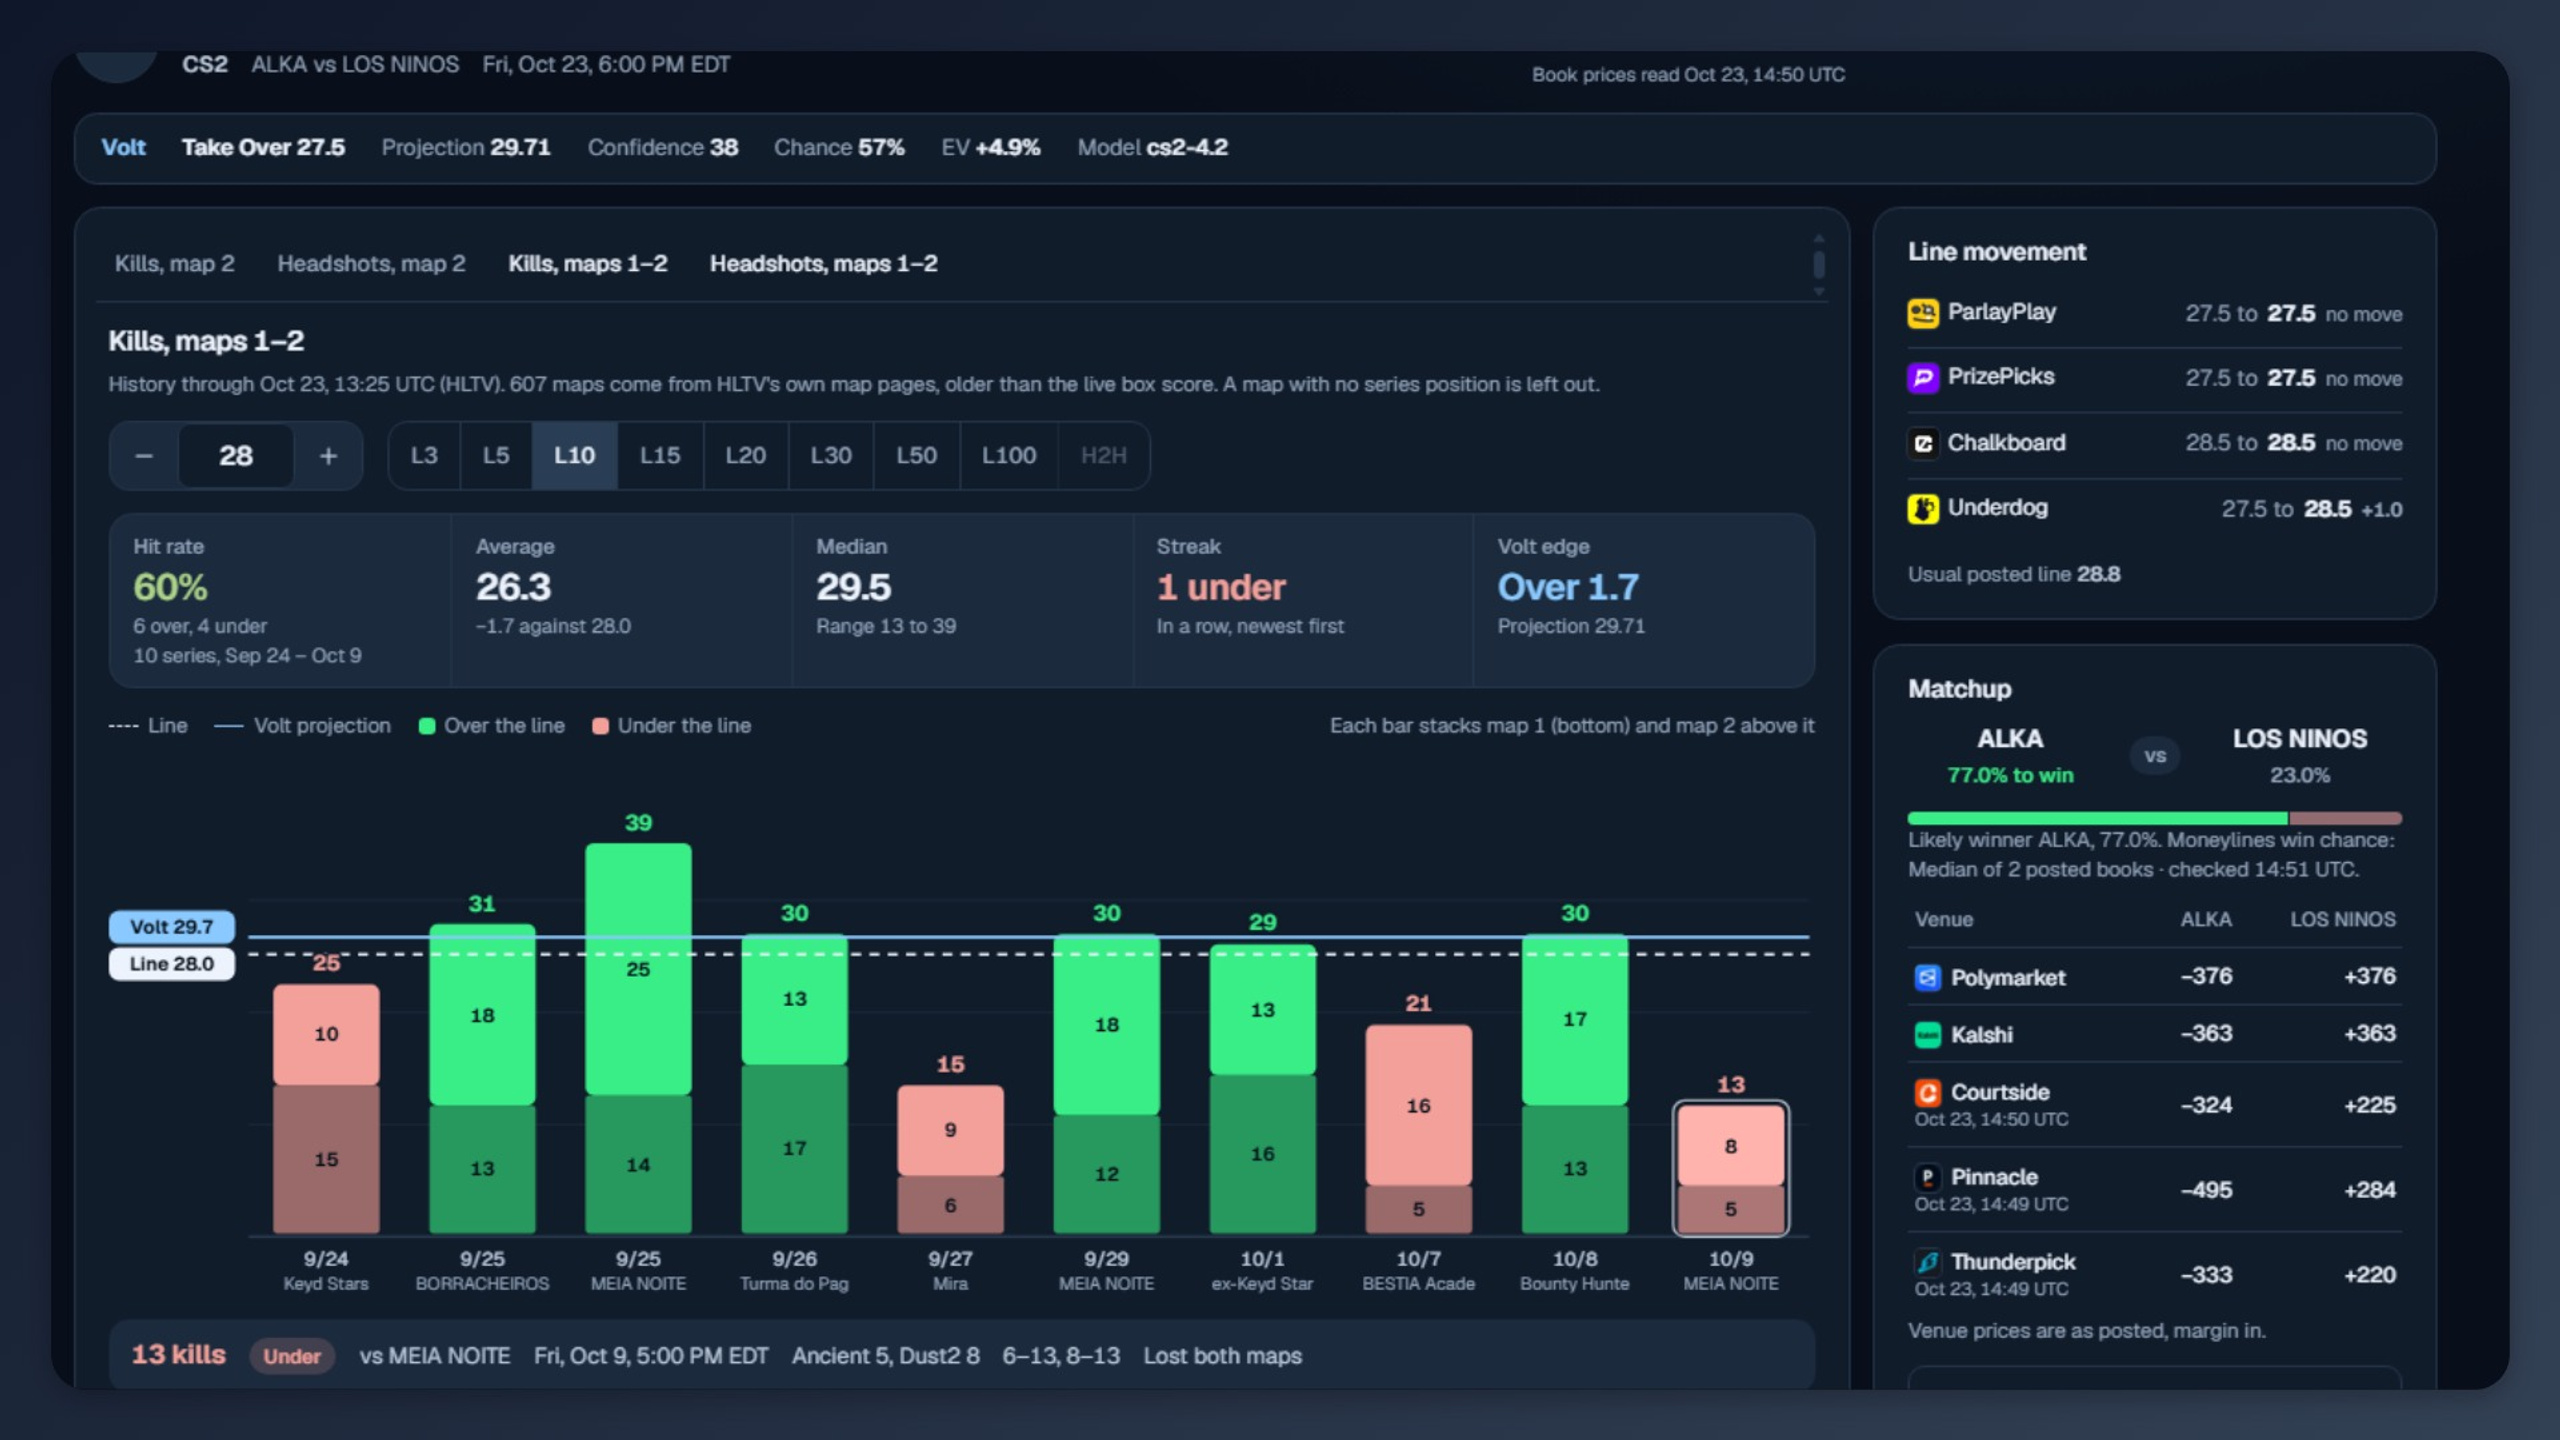Open the Kills, map 2 tab
This screenshot has width=2560, height=1440.
pyautogui.click(x=175, y=264)
